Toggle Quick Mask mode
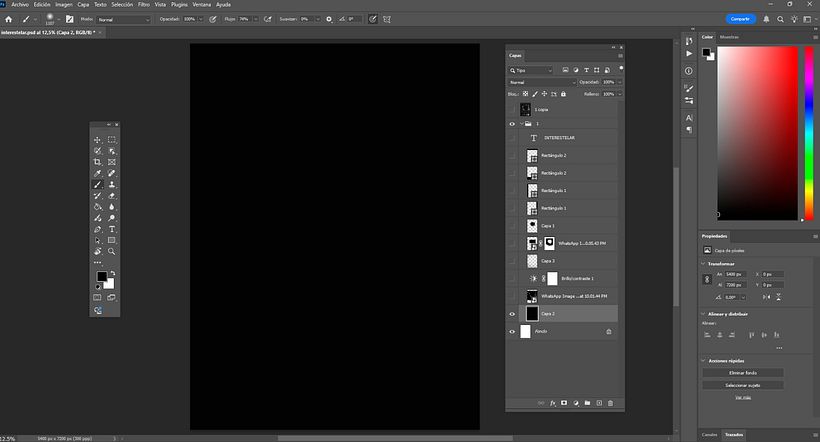Viewport: 820px width, 442px height. point(97,297)
